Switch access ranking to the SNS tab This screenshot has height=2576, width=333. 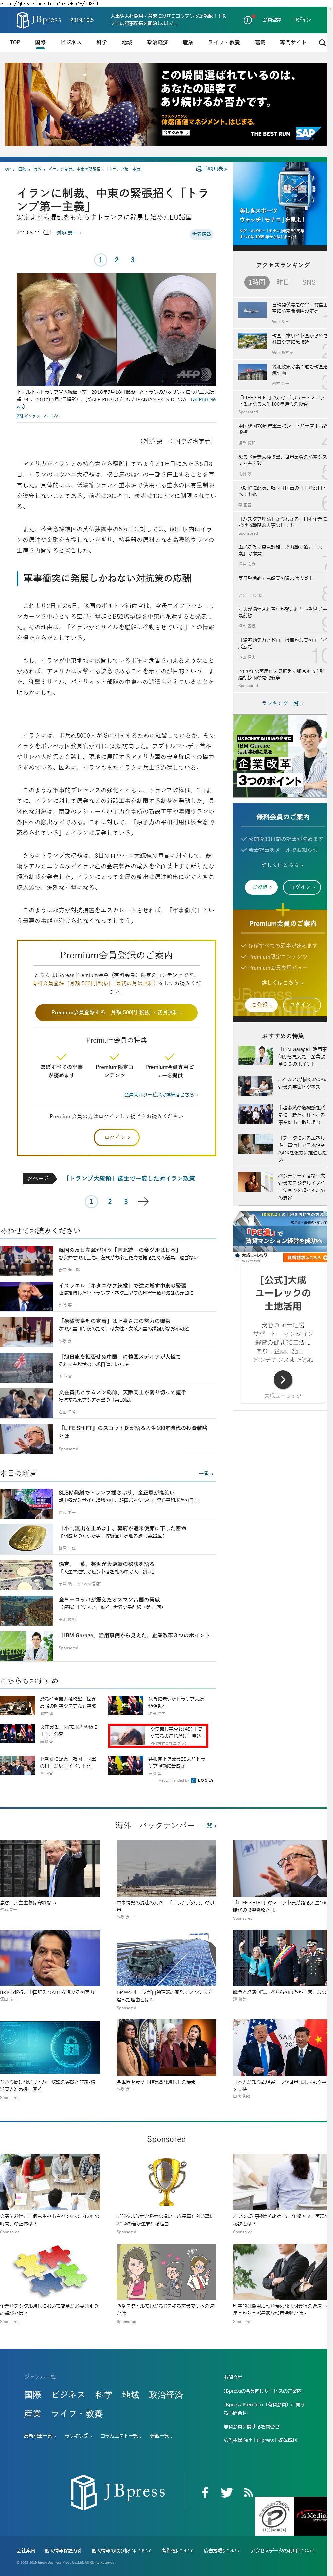point(309,282)
